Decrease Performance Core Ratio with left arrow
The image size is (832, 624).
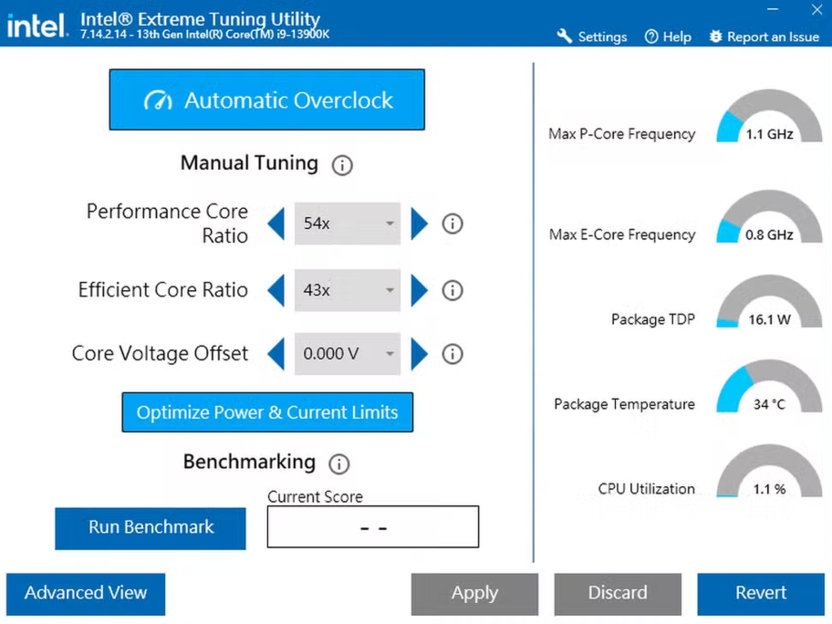pos(277,224)
